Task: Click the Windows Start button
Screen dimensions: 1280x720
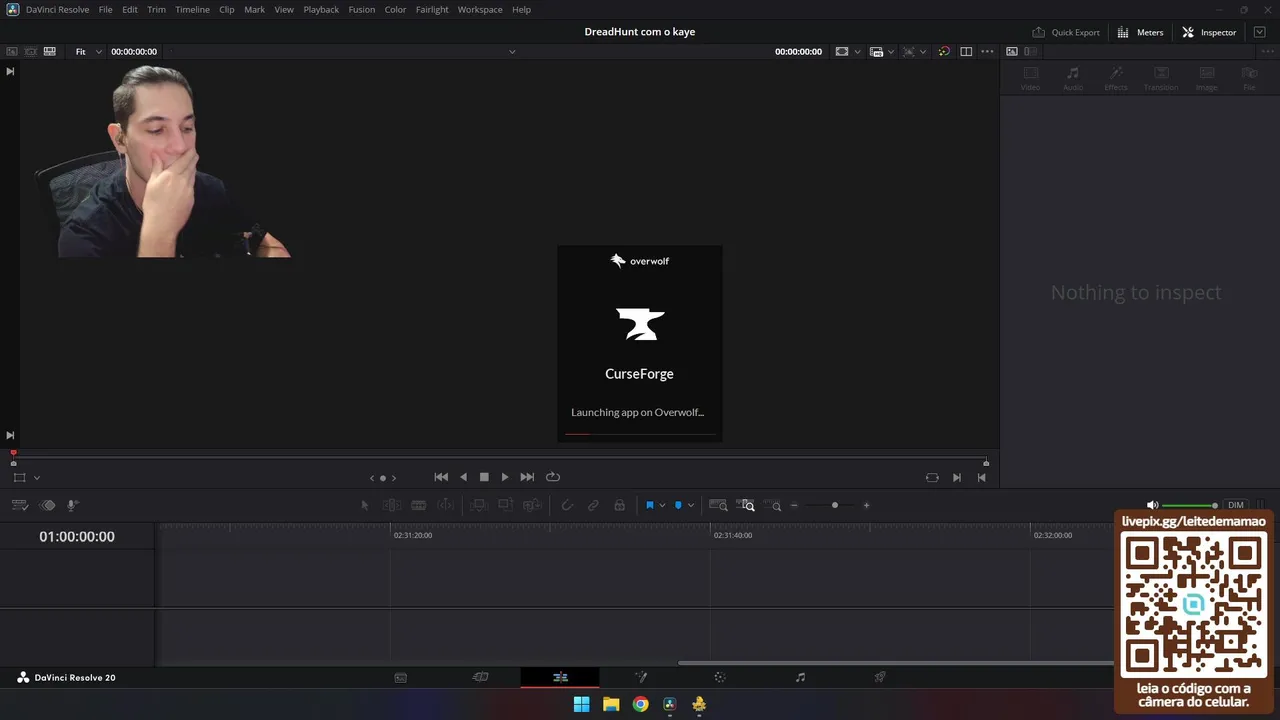Action: 581,704
